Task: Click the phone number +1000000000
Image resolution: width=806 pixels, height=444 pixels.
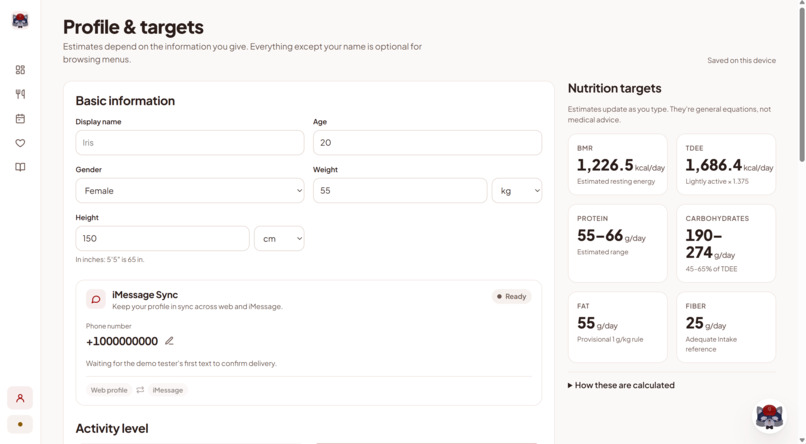Action: 122,341
